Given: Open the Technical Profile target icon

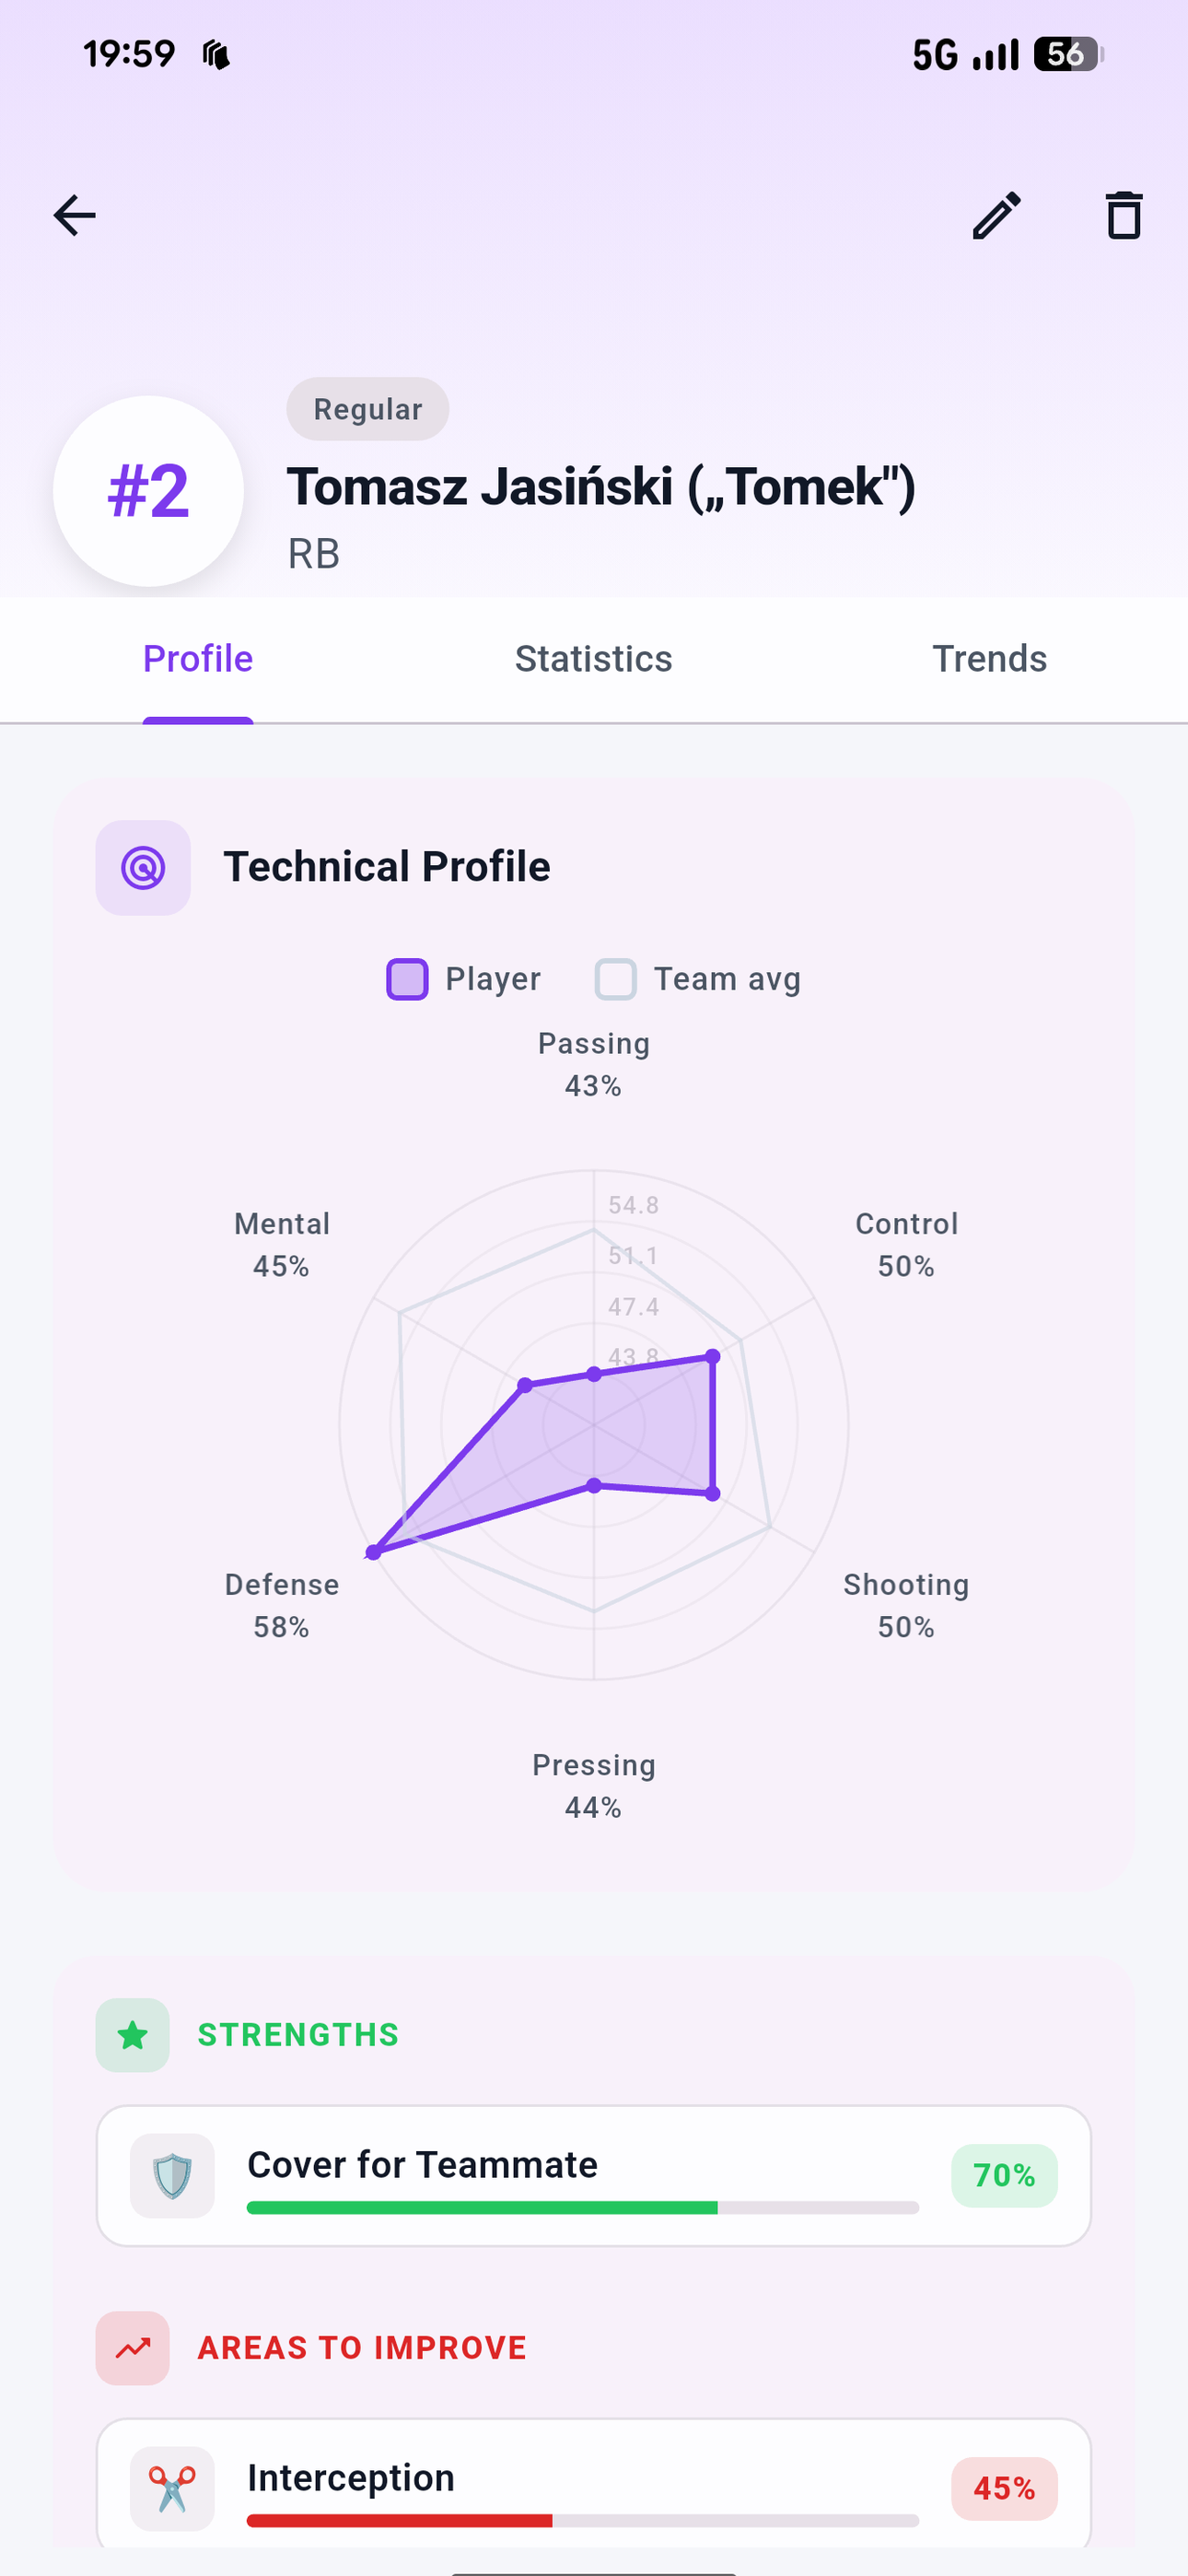Looking at the screenshot, I should pyautogui.click(x=142, y=867).
